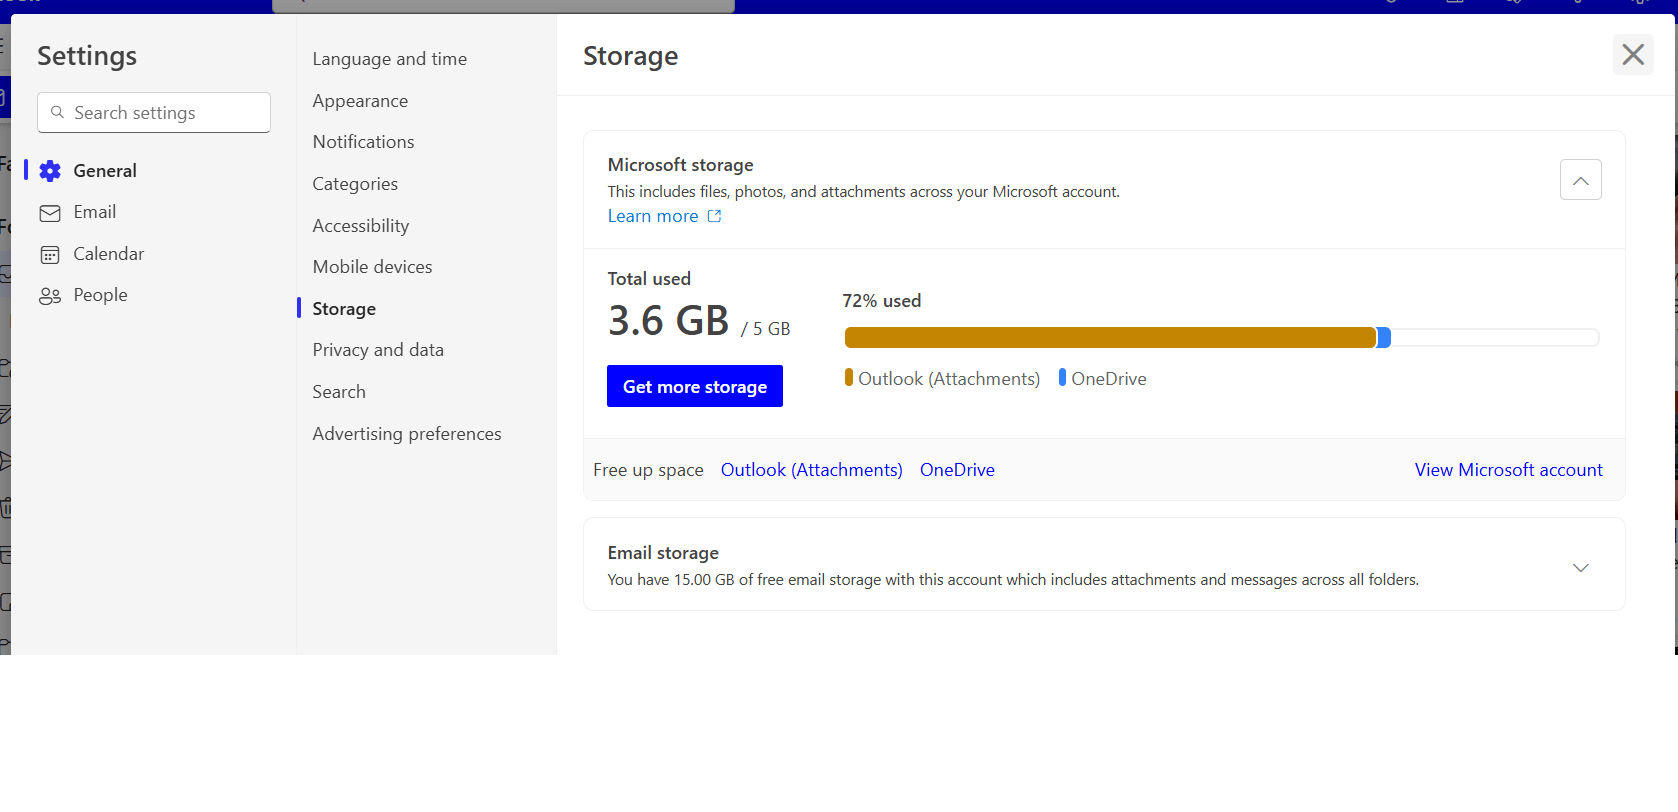Click the OneDrive free up space link
This screenshot has height=812, width=1678.
pyautogui.click(x=957, y=470)
